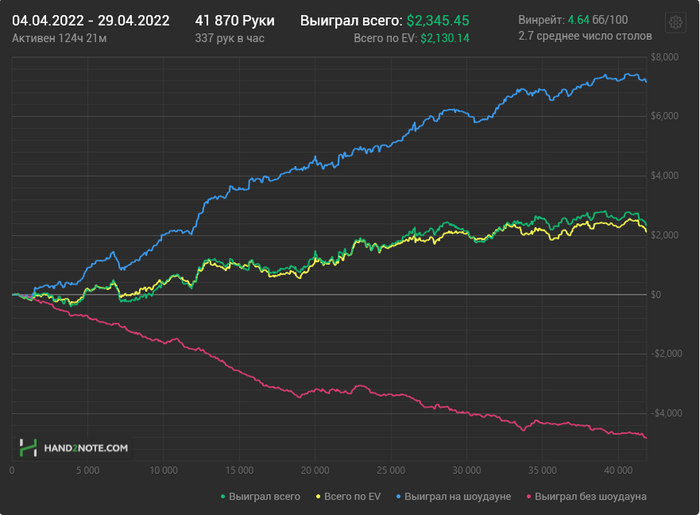Click '2.7 среднее число столов' text

tap(585, 36)
